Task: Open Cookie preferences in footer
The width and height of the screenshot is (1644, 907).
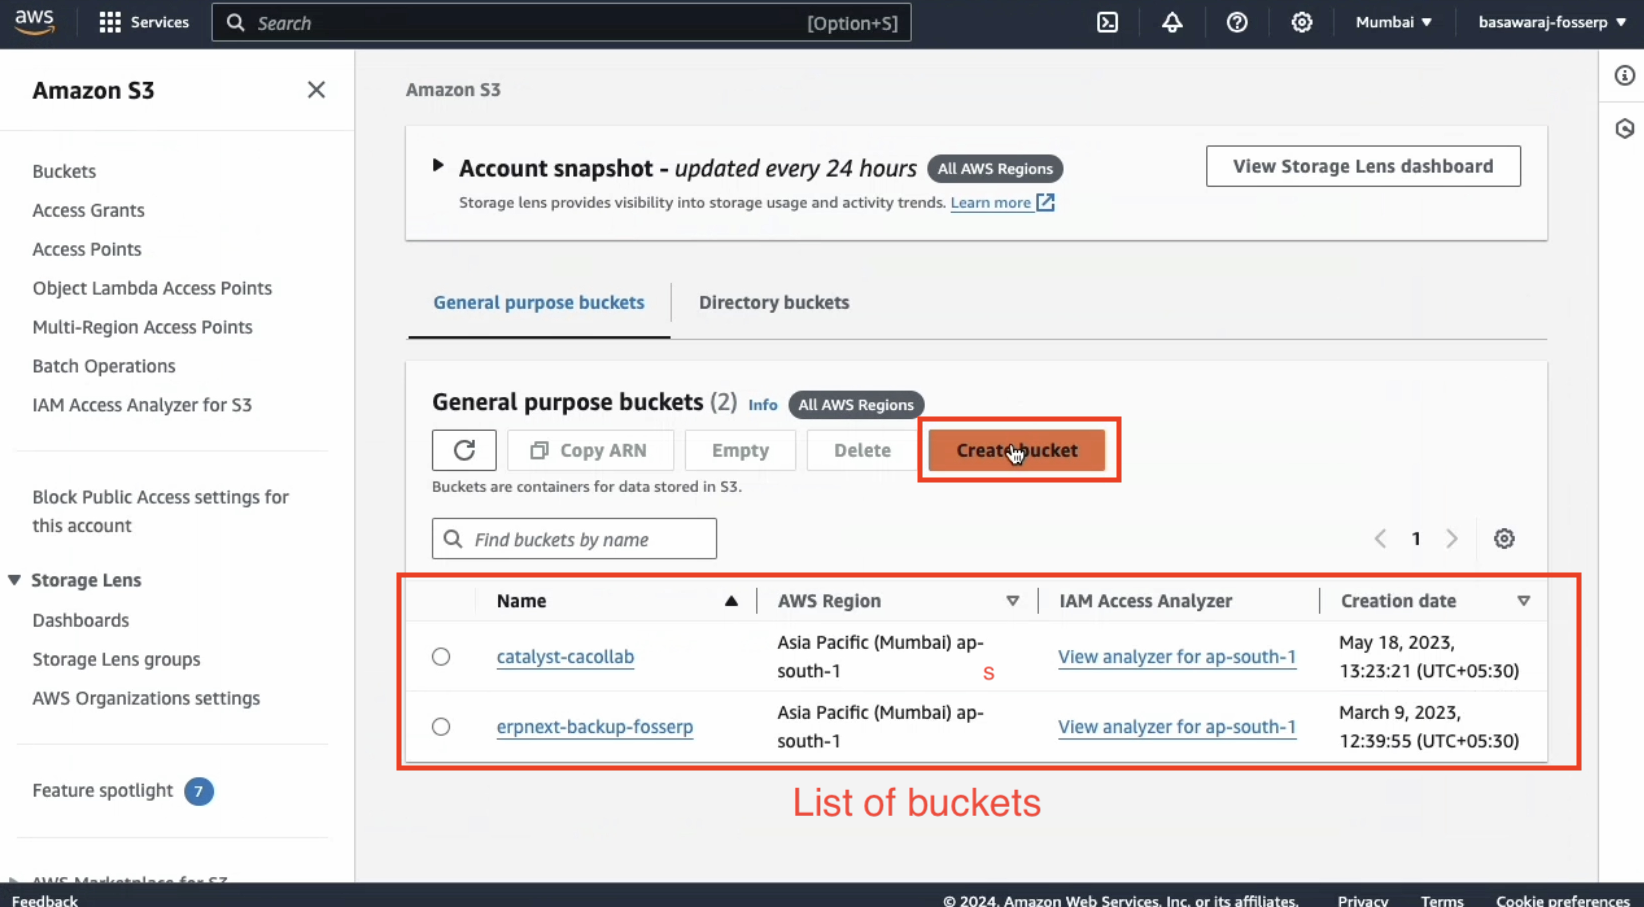Action: (1563, 900)
